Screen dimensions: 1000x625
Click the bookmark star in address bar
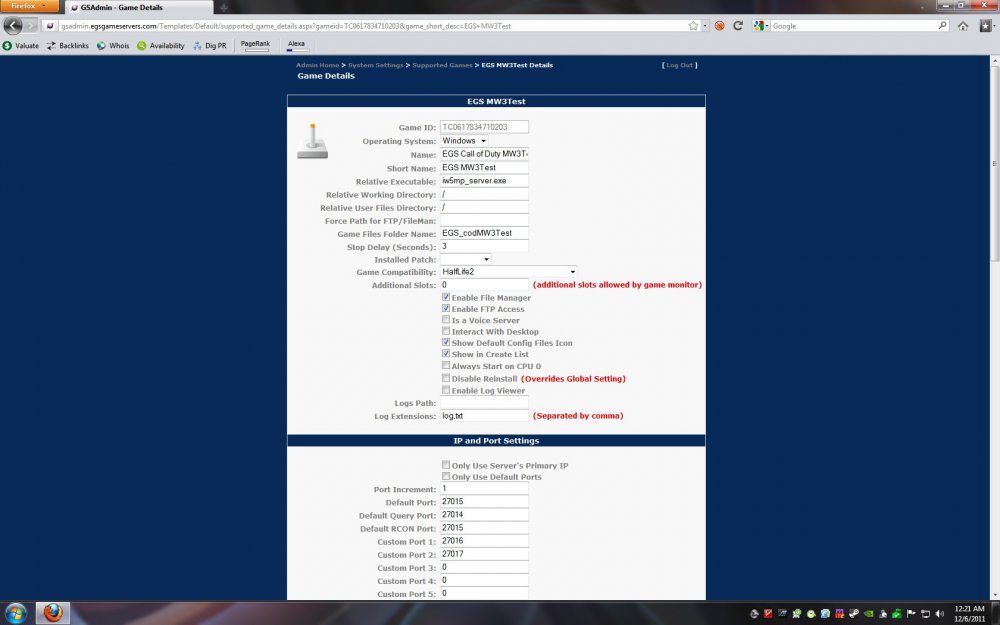[693, 26]
